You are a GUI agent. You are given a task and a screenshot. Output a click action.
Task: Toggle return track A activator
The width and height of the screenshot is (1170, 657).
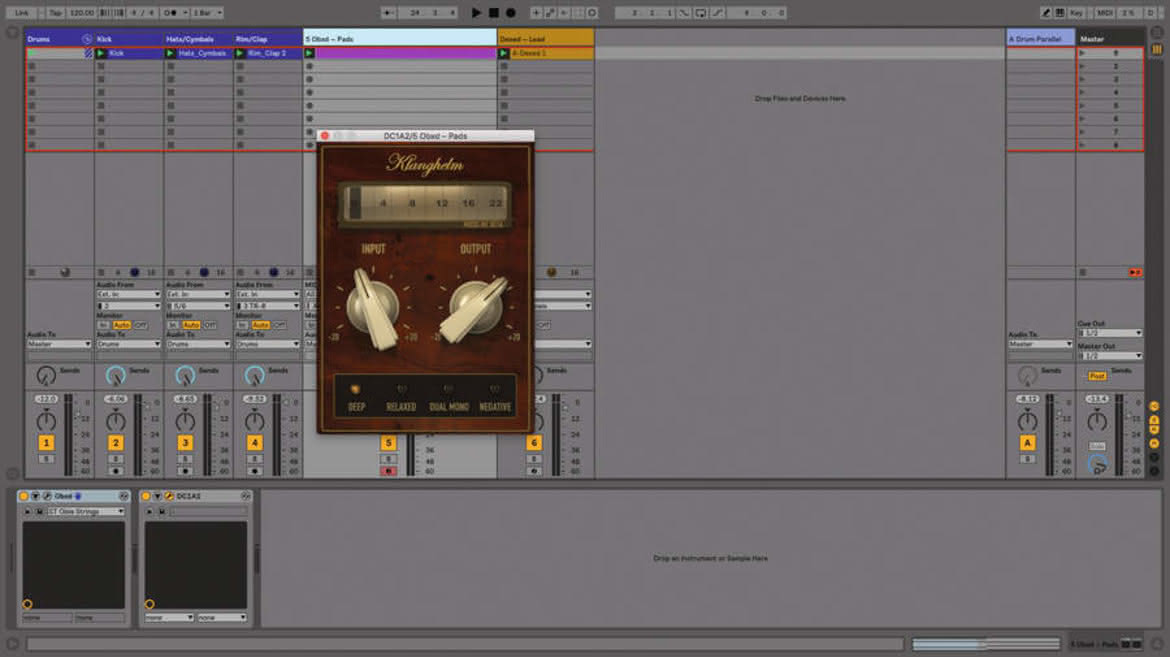(1027, 443)
